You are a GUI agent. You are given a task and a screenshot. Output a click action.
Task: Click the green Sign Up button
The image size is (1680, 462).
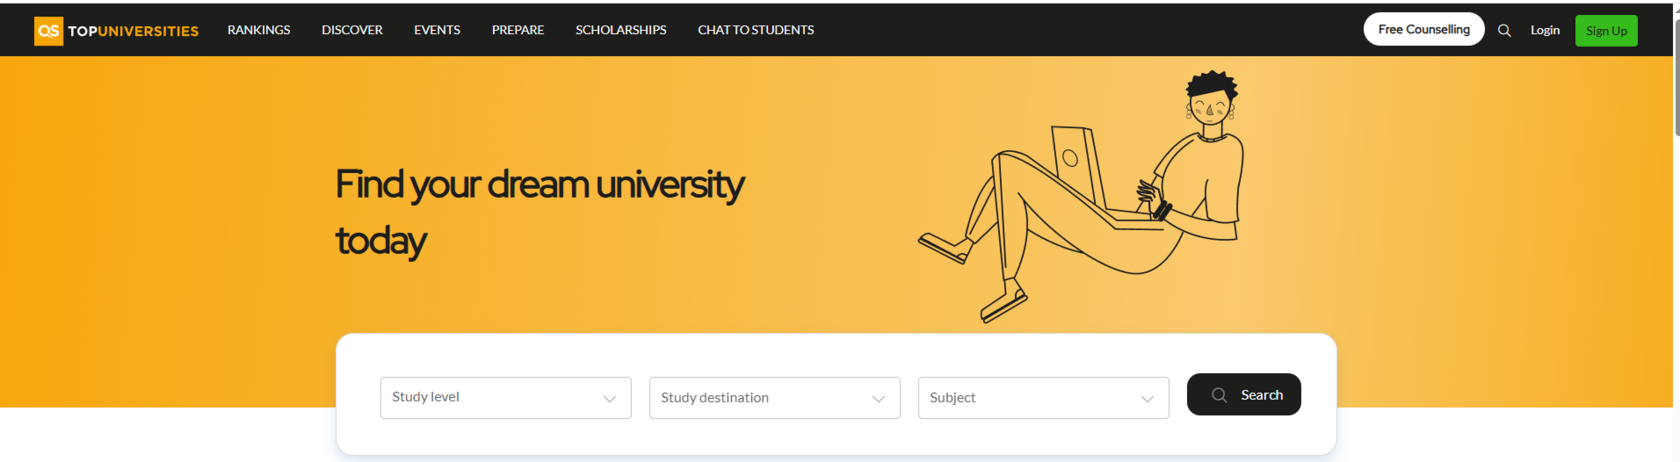1606,31
